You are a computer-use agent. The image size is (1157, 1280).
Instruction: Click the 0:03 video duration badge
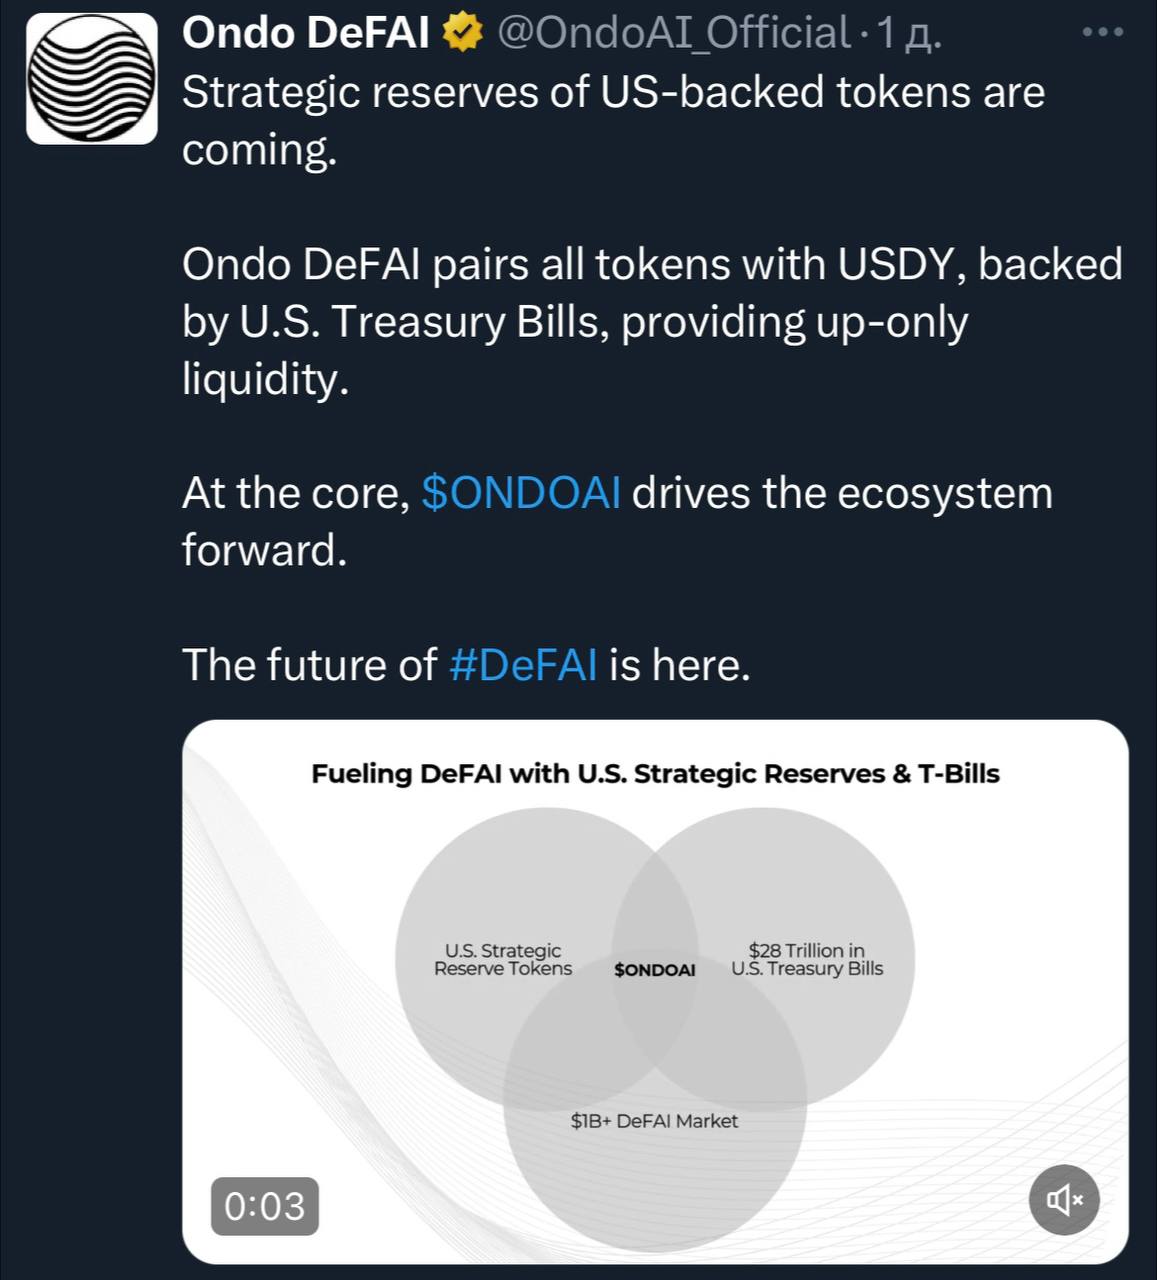(x=264, y=1206)
